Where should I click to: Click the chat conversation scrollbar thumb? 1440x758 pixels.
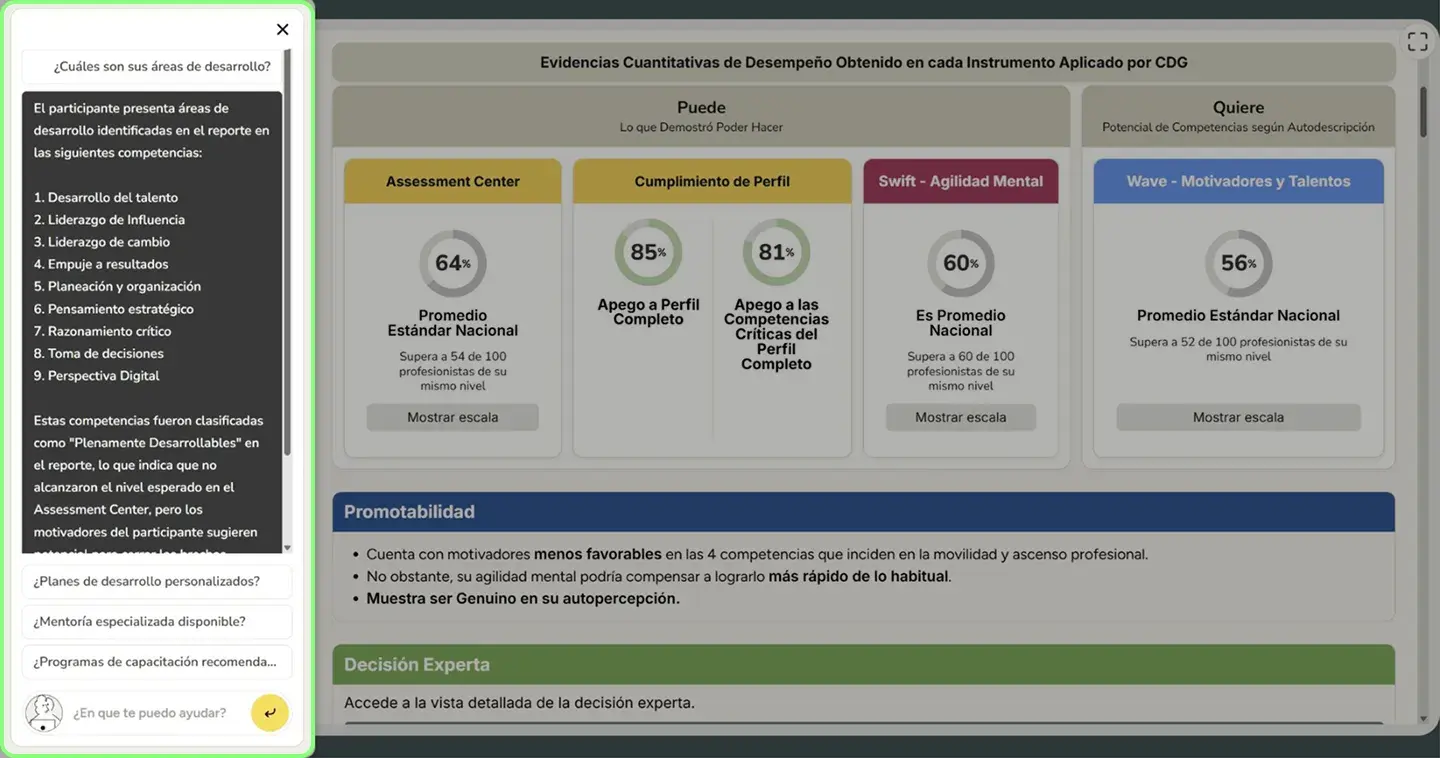pyautogui.click(x=287, y=252)
